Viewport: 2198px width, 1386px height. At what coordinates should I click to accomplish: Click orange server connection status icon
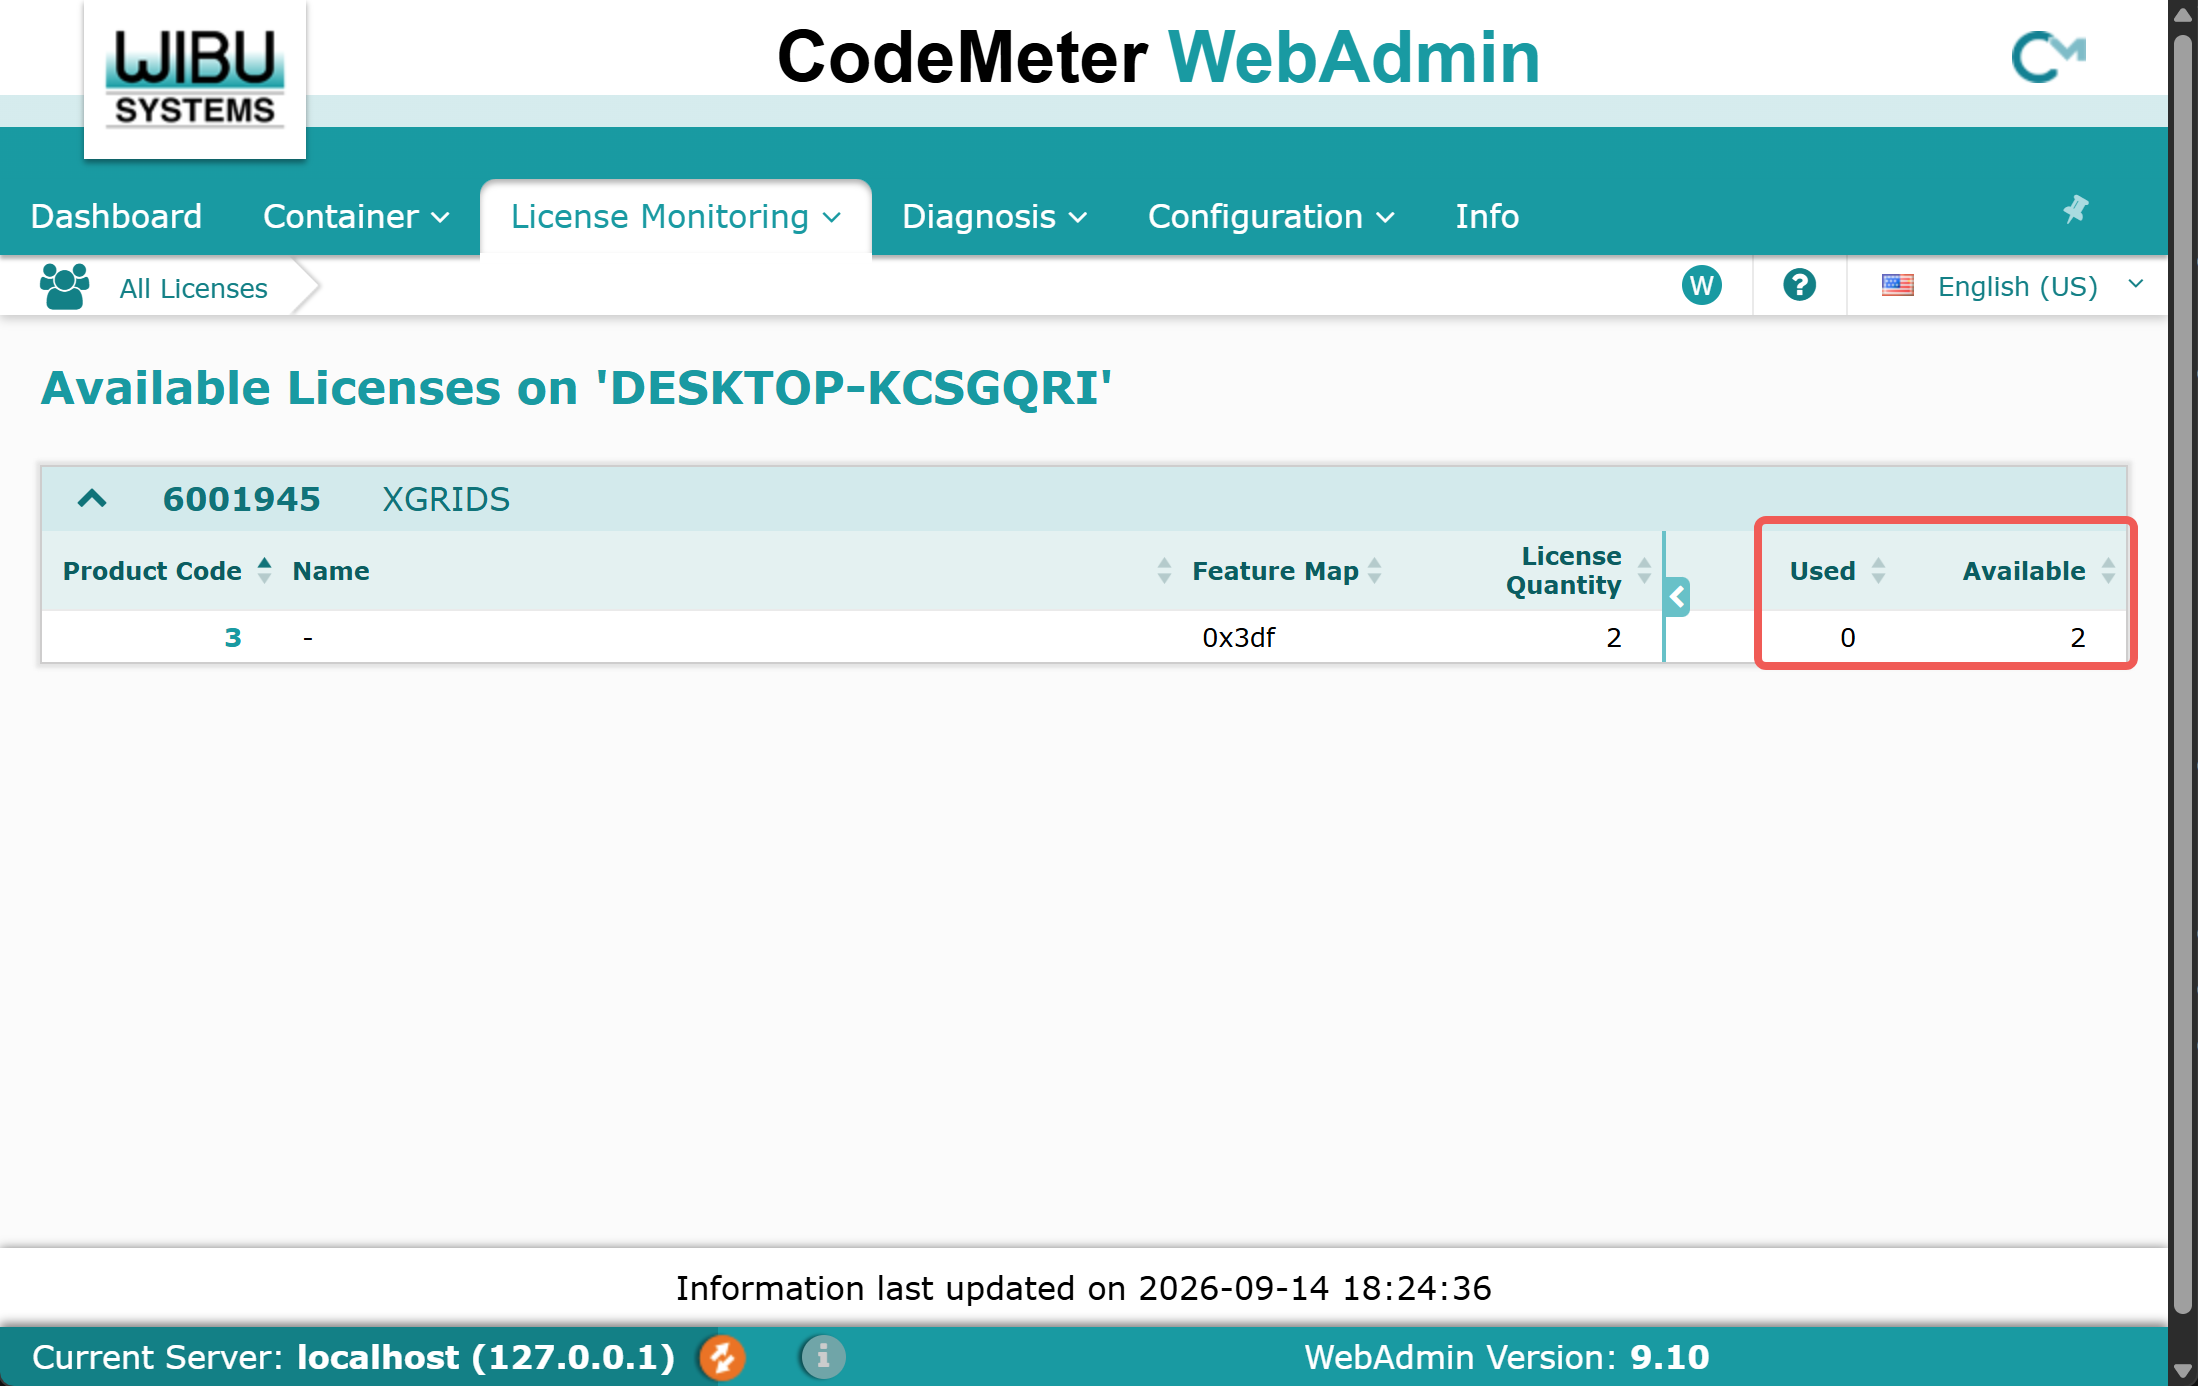click(722, 1357)
